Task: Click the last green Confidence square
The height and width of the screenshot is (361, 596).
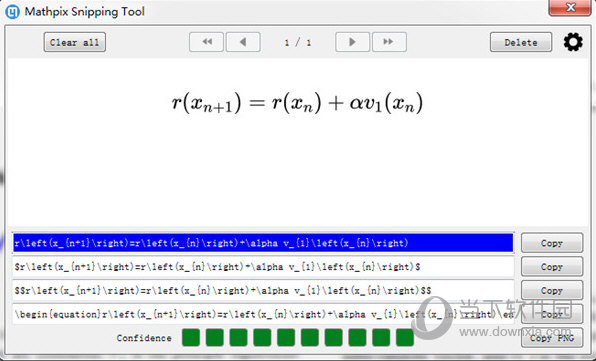Action: (x=405, y=337)
